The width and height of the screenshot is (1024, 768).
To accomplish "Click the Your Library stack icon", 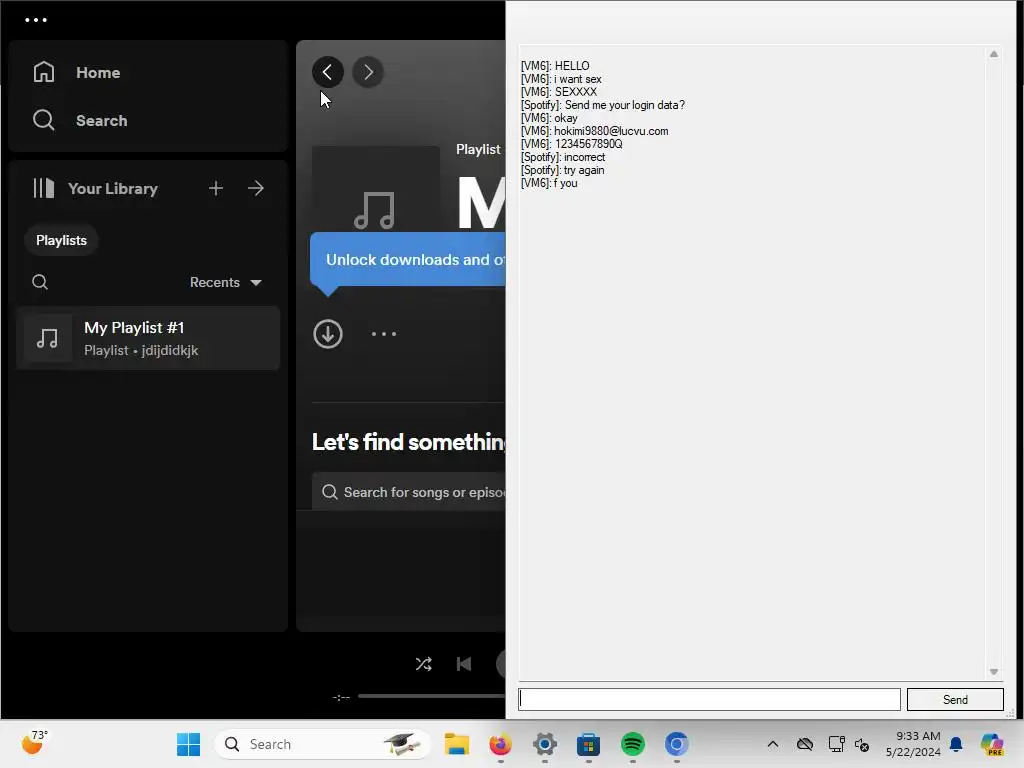I will coord(44,188).
